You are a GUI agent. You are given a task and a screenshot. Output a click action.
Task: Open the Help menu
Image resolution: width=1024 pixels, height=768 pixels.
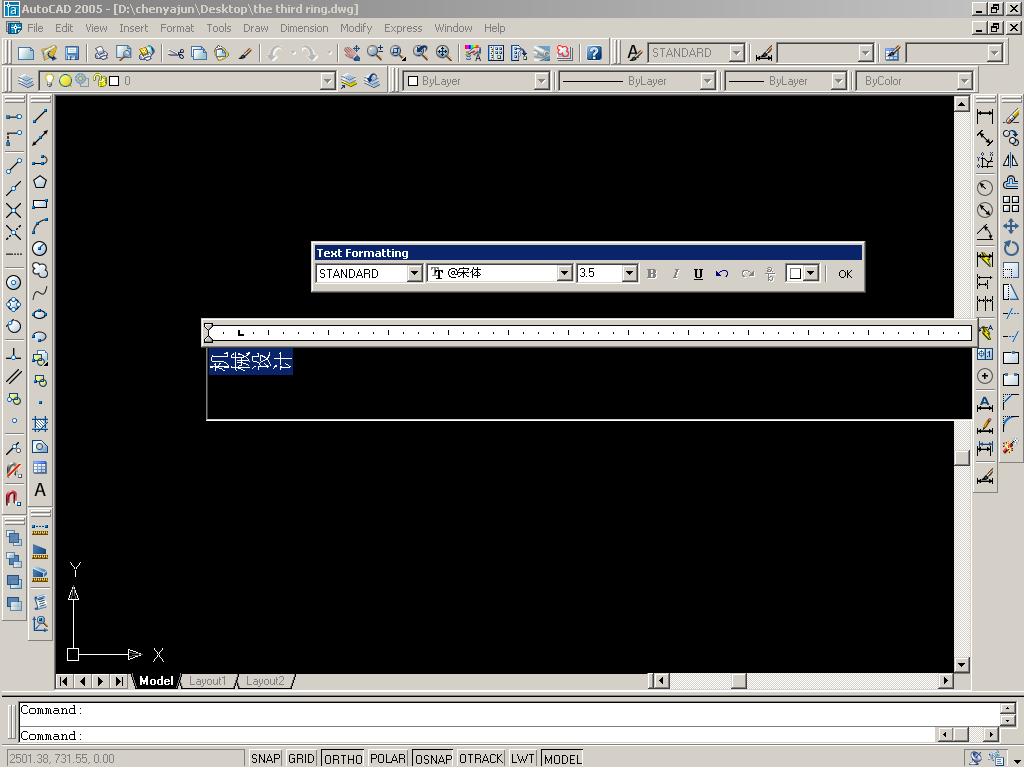(494, 28)
